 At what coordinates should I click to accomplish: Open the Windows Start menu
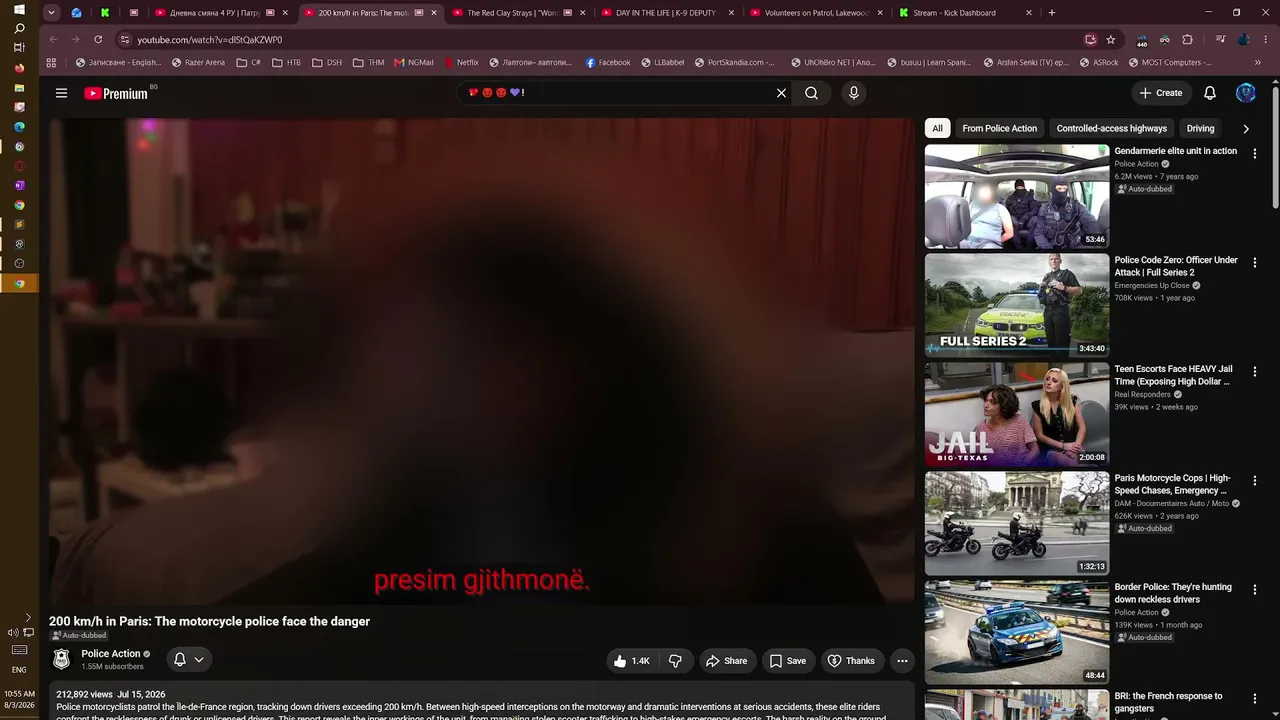(19, 9)
